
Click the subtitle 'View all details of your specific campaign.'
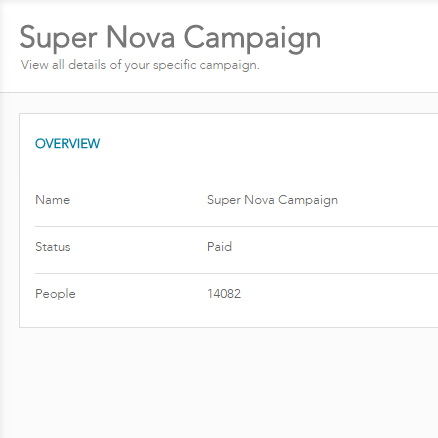[140, 65]
